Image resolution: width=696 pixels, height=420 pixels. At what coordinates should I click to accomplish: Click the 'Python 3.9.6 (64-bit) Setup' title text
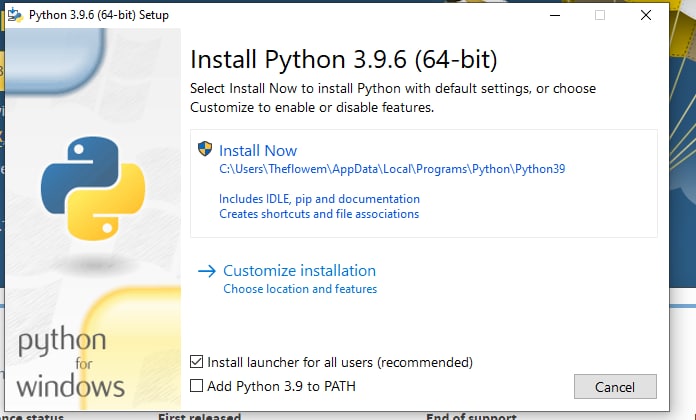(x=99, y=15)
